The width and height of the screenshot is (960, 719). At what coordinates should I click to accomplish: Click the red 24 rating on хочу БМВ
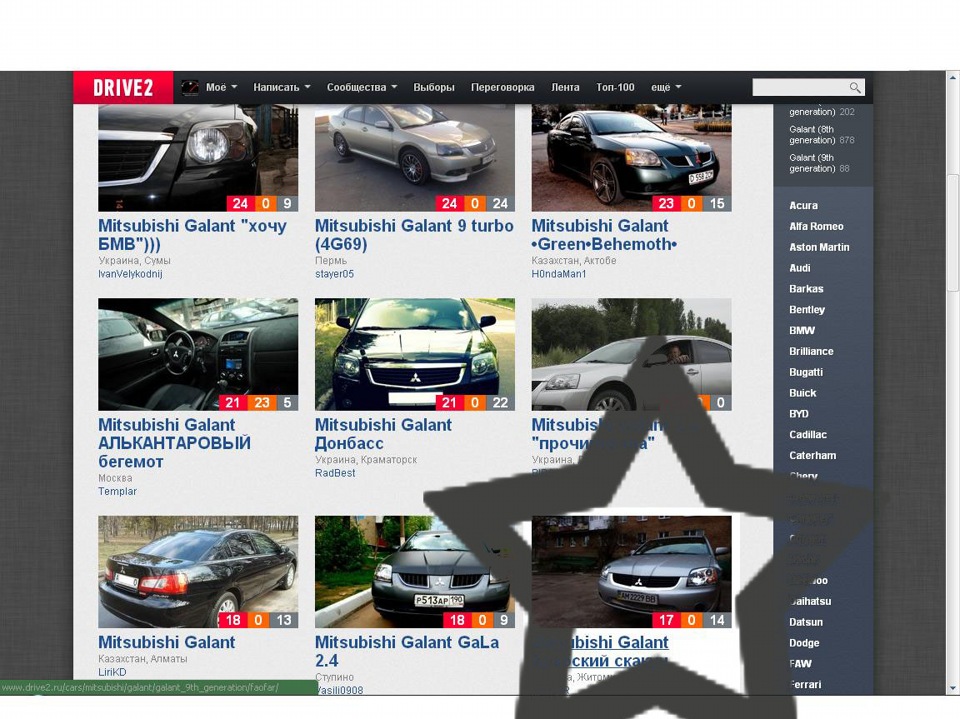click(240, 204)
